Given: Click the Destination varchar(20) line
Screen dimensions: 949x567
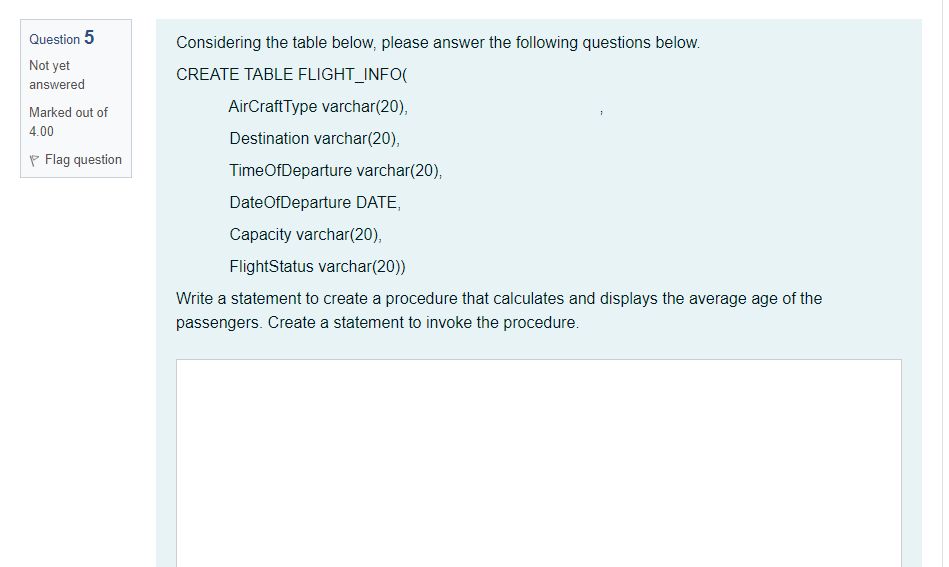Looking at the screenshot, I should click(x=314, y=139).
